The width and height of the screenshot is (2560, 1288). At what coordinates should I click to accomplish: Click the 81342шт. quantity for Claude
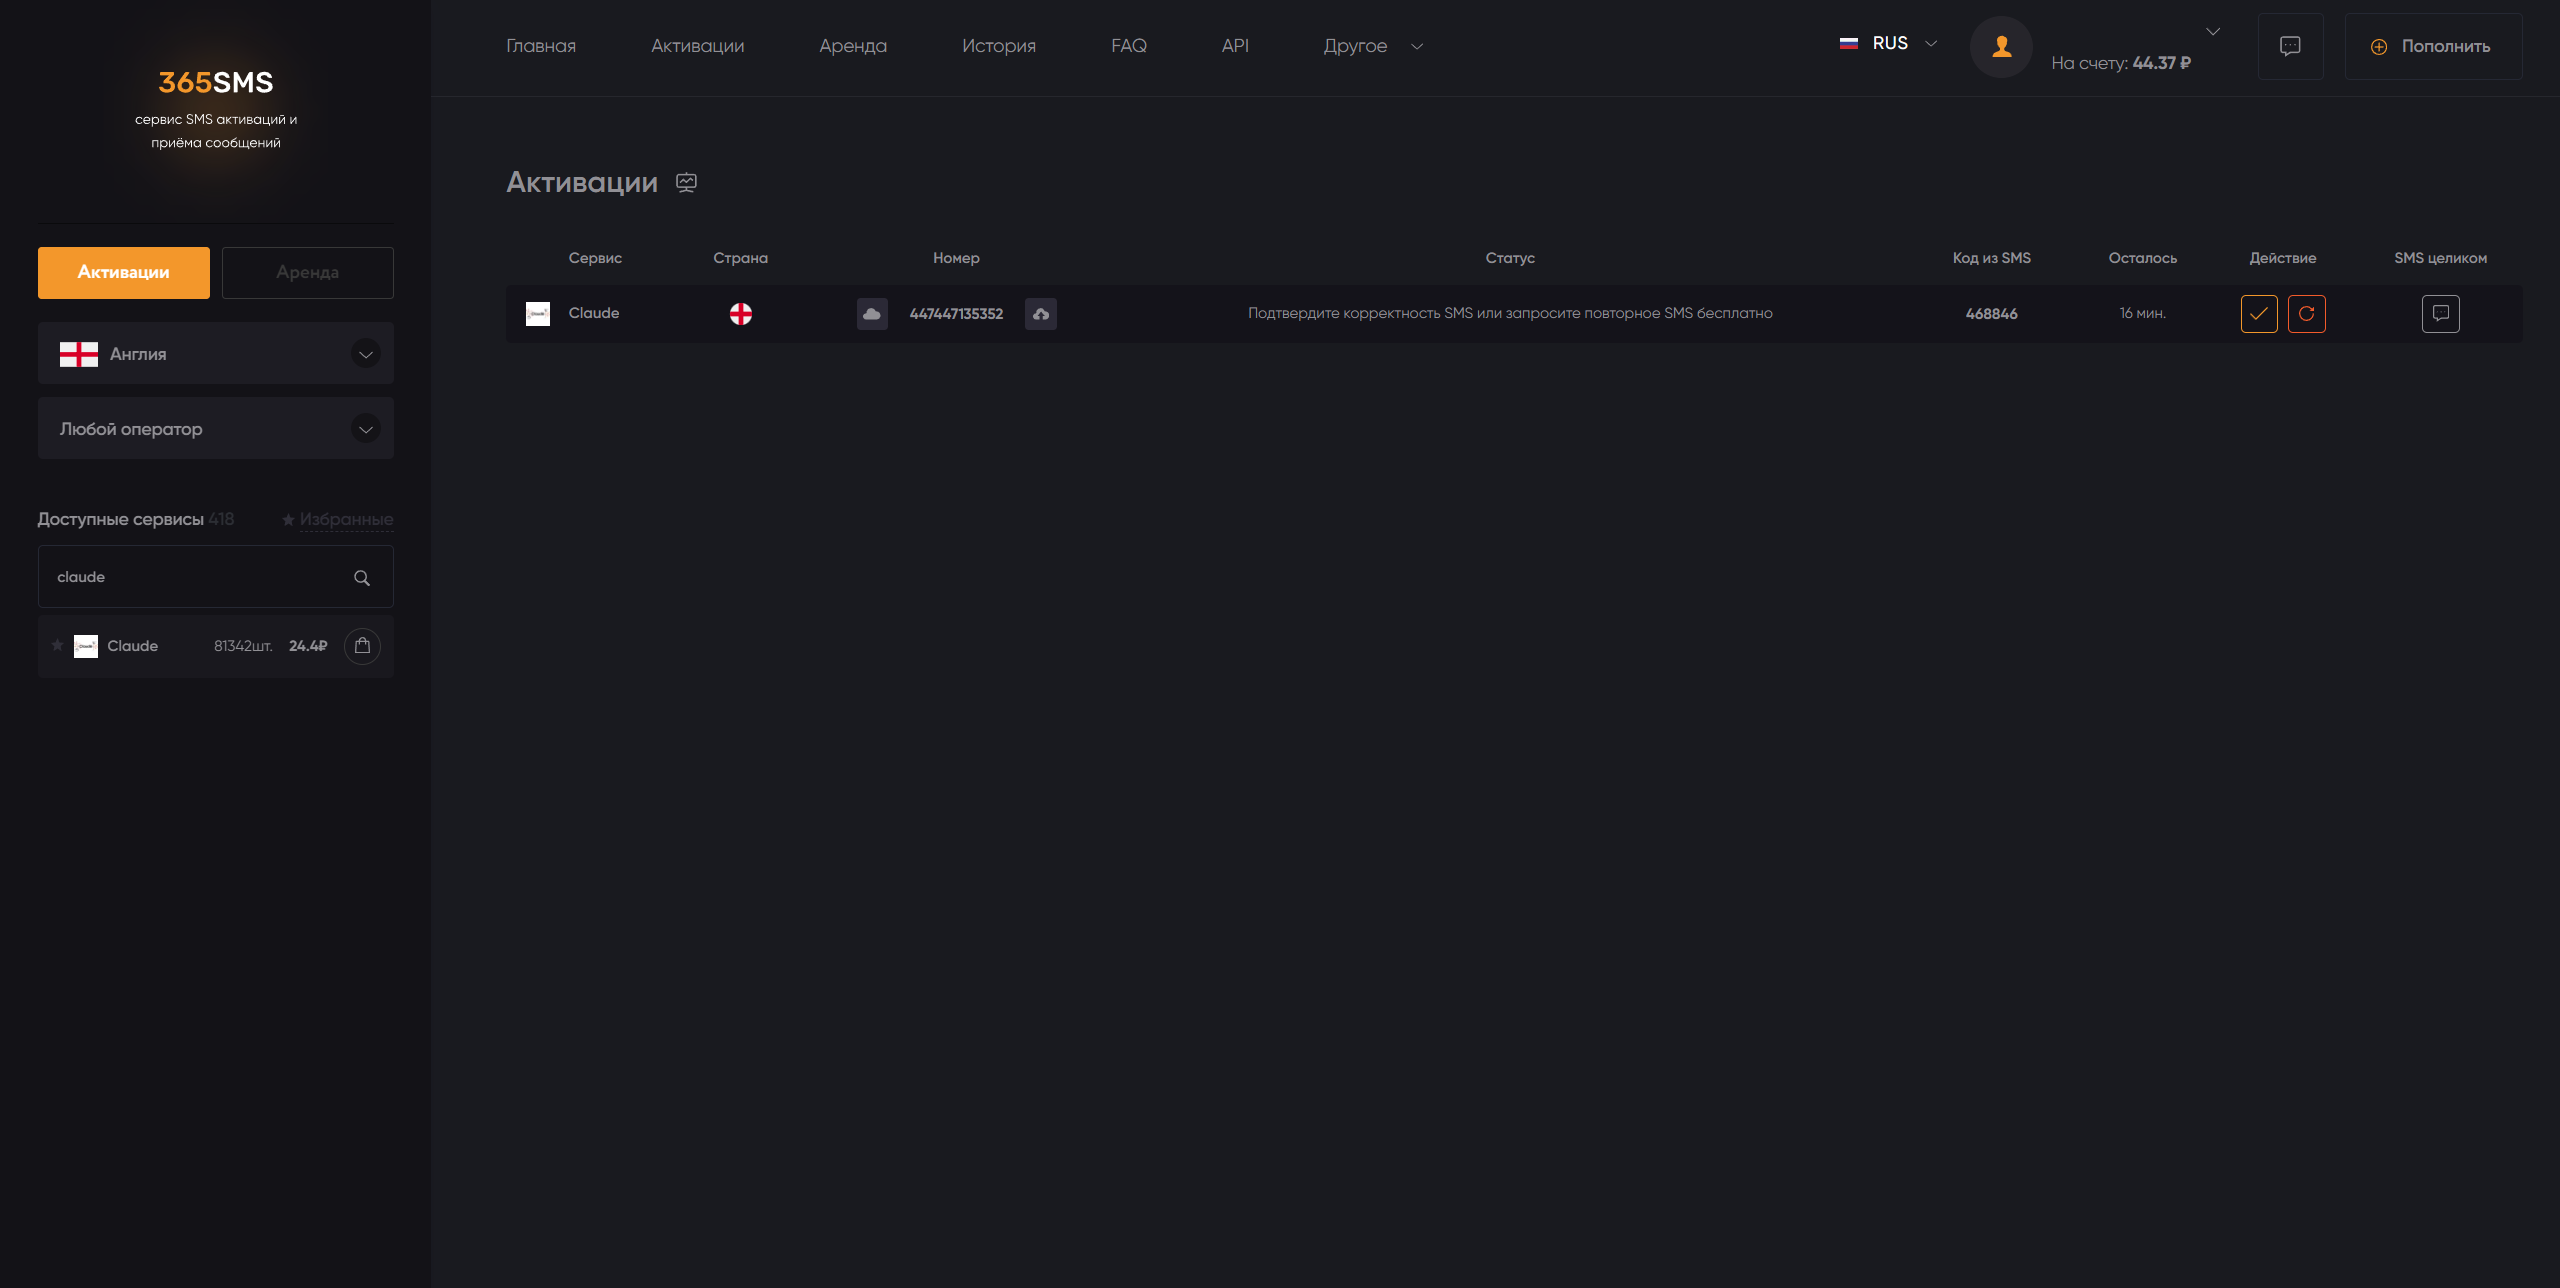point(243,646)
